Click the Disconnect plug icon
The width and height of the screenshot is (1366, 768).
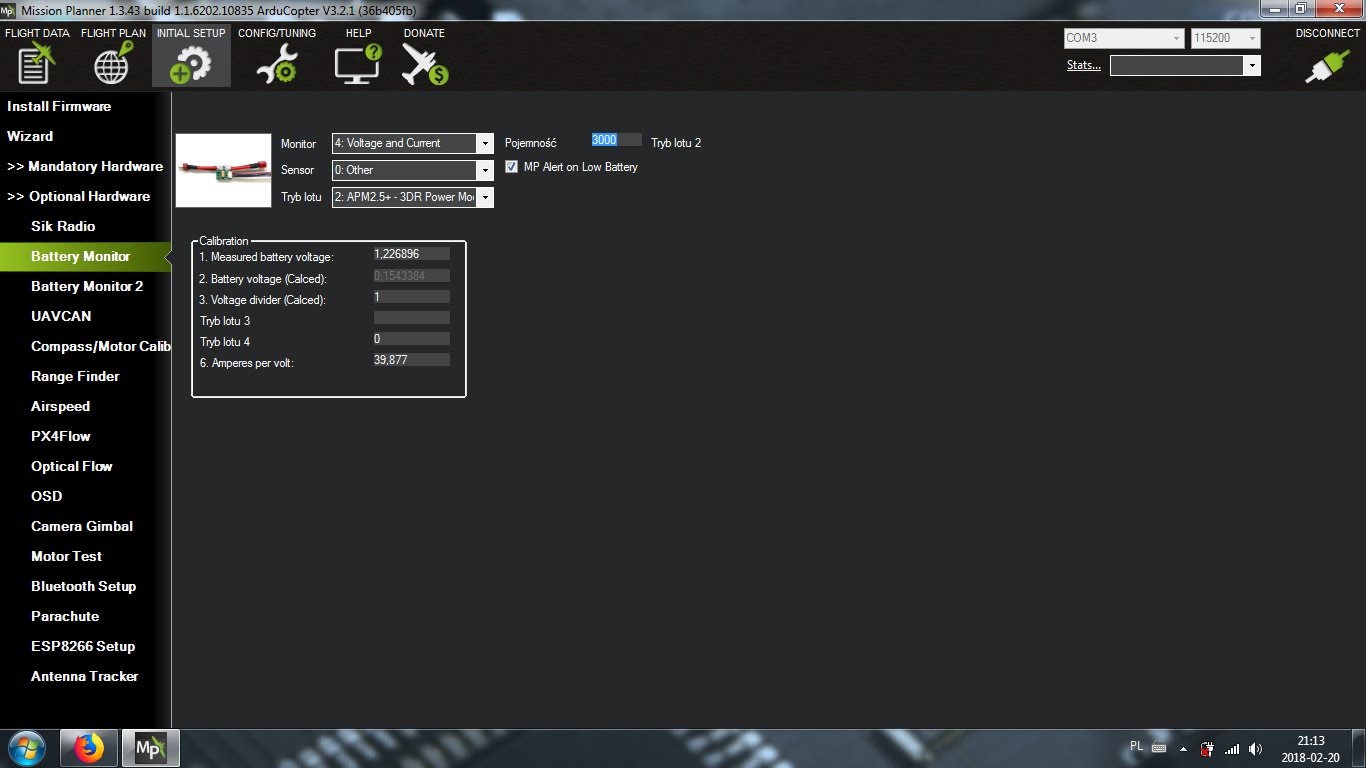coord(1327,65)
